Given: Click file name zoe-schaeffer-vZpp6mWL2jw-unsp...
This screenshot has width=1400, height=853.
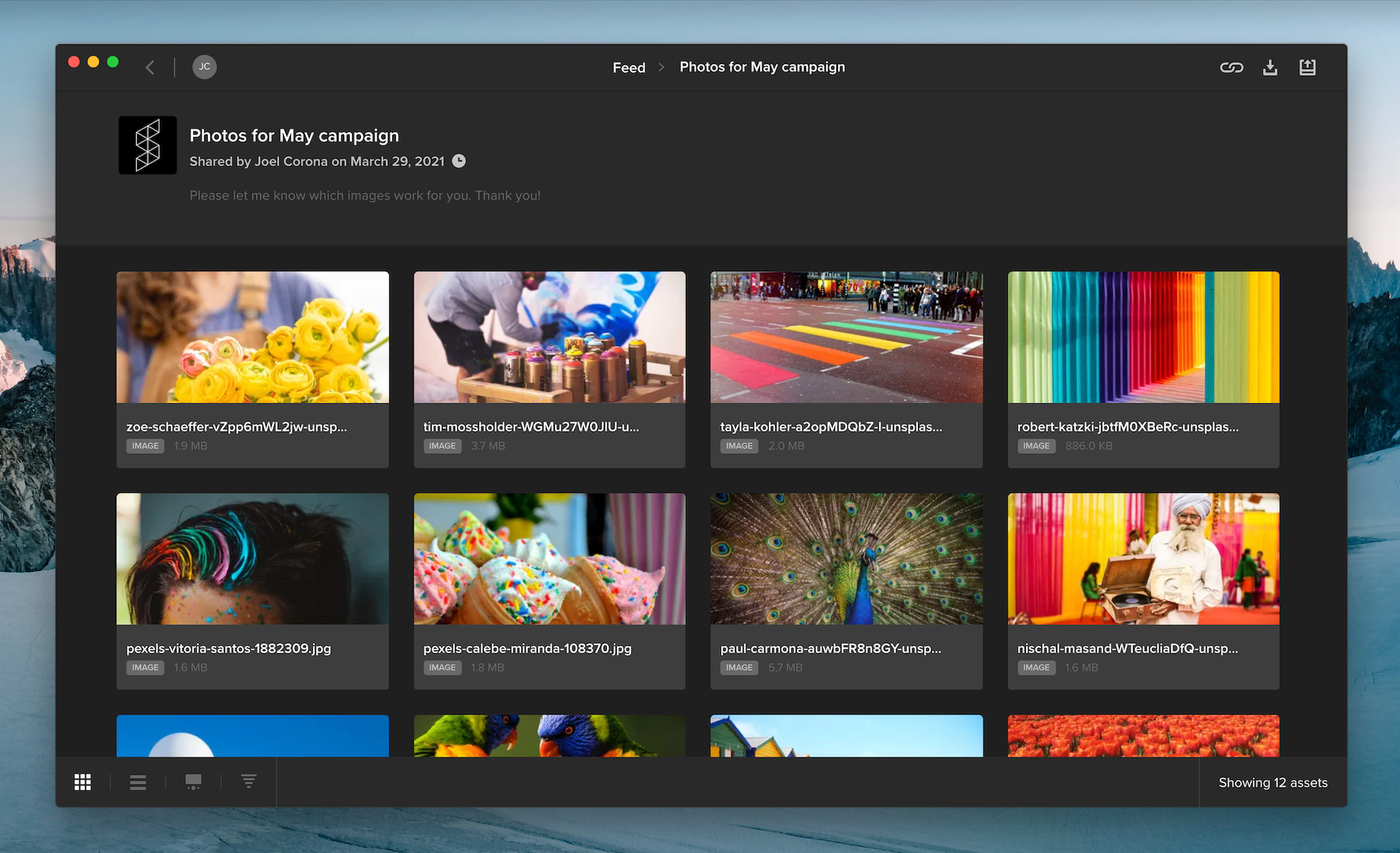Looking at the screenshot, I should click(x=237, y=426).
